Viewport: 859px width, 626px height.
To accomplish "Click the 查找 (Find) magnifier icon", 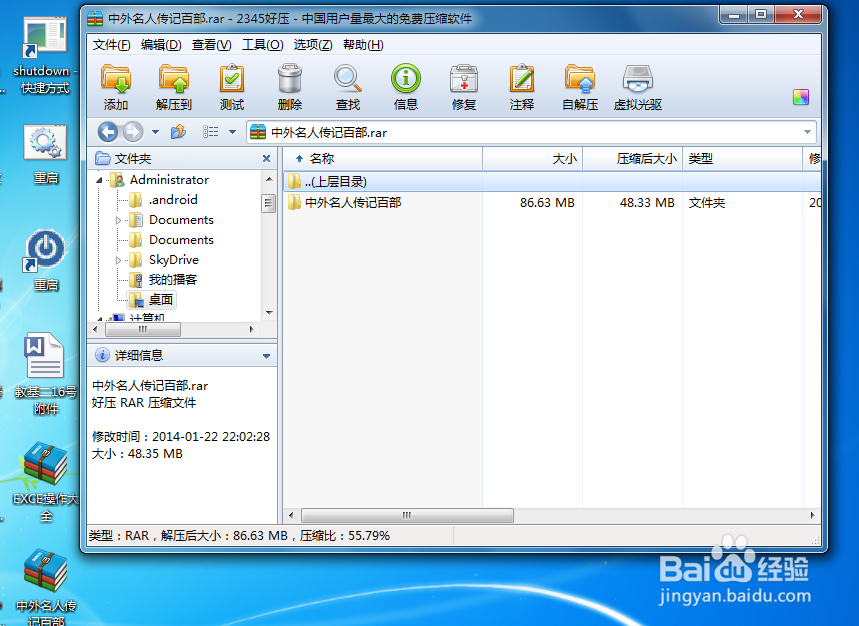I will [348, 87].
